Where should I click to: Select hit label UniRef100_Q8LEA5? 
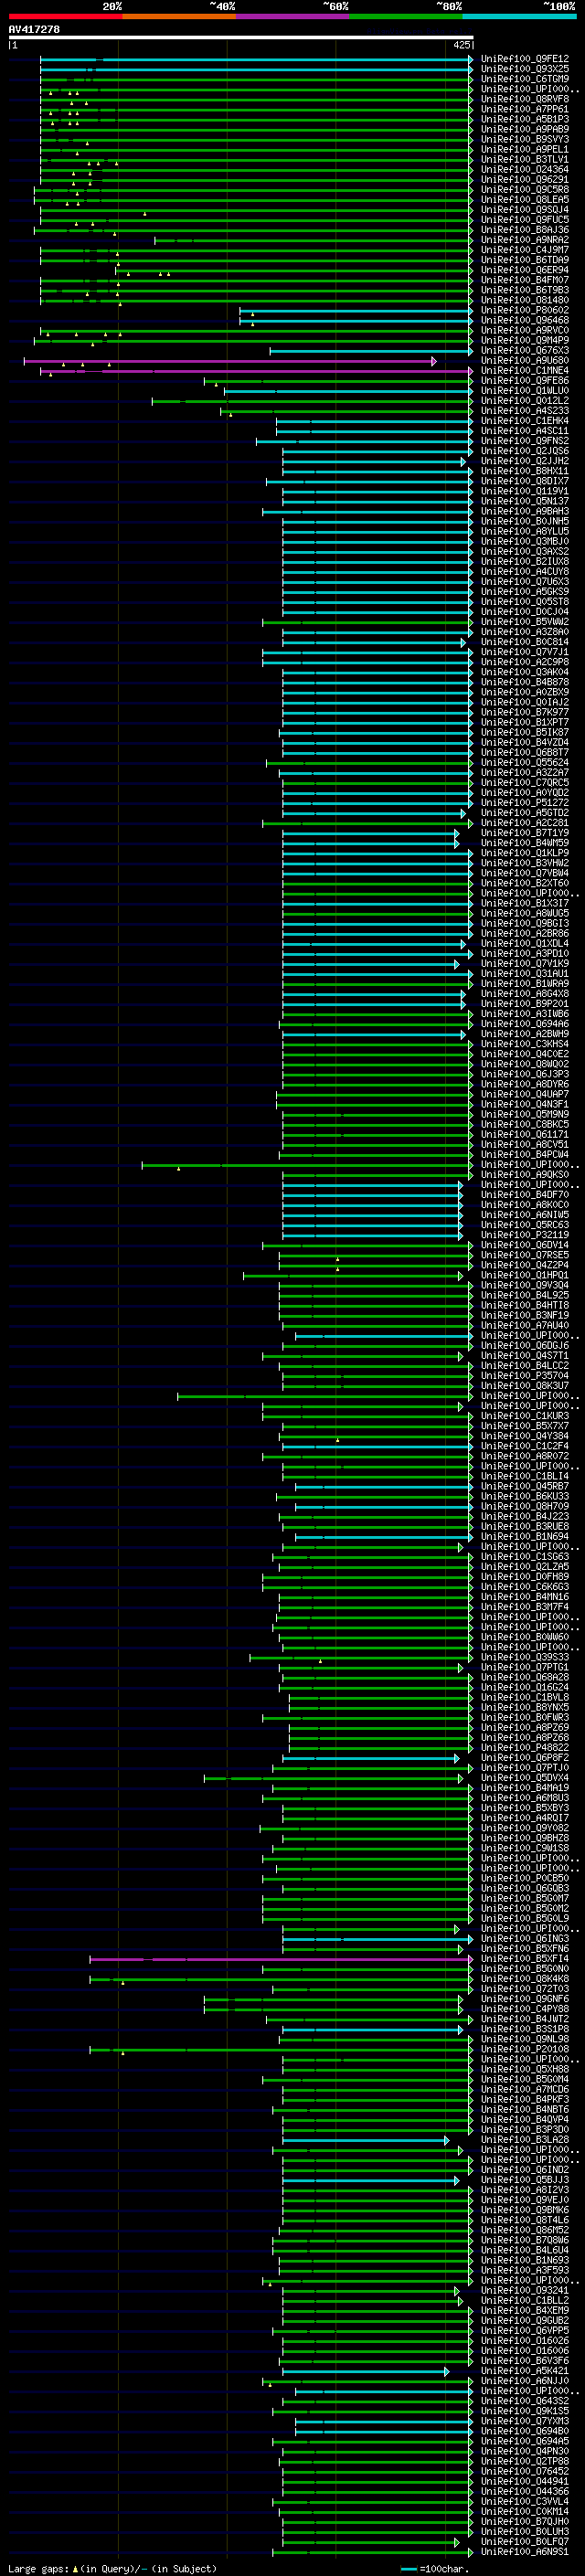point(525,200)
